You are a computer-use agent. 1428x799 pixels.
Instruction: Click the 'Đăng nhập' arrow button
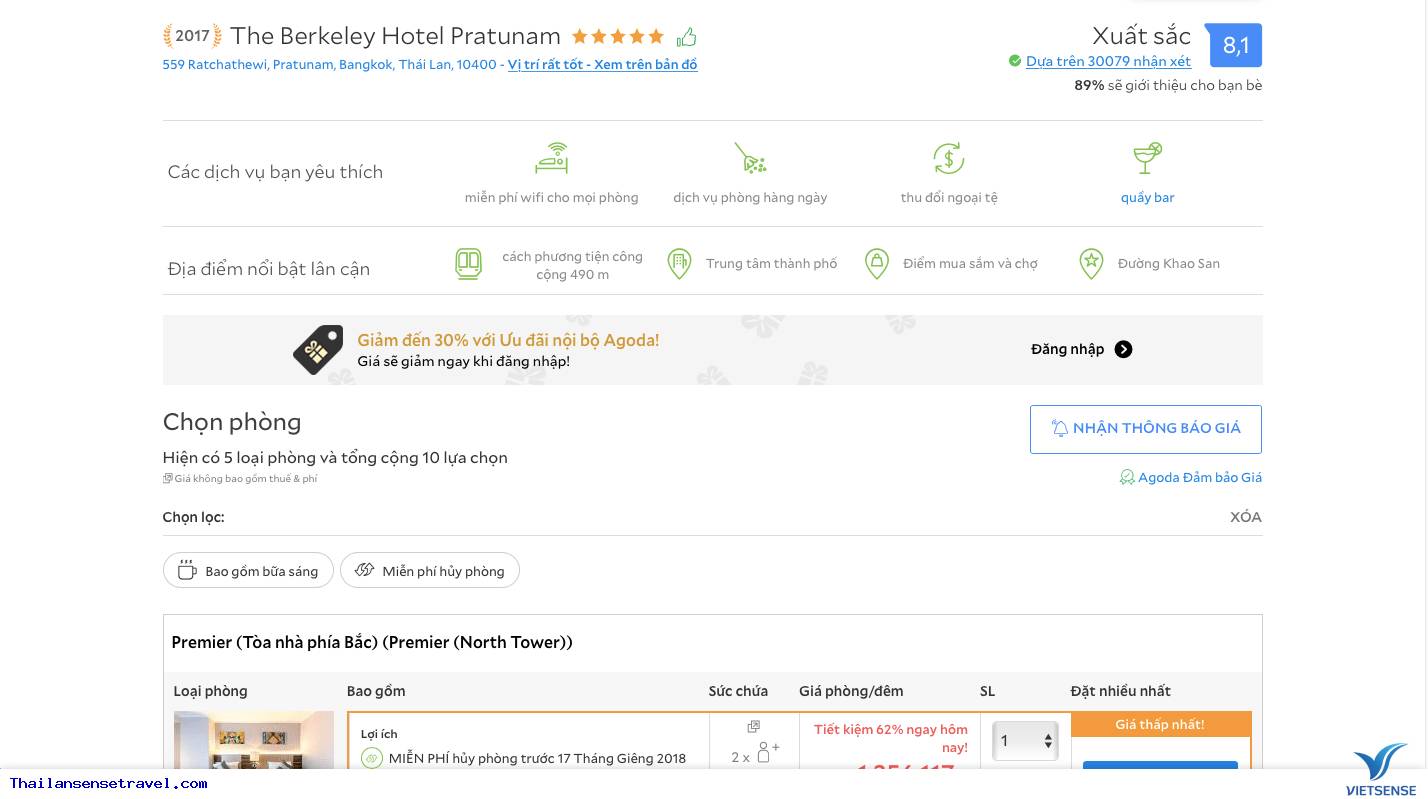[x=1123, y=349]
